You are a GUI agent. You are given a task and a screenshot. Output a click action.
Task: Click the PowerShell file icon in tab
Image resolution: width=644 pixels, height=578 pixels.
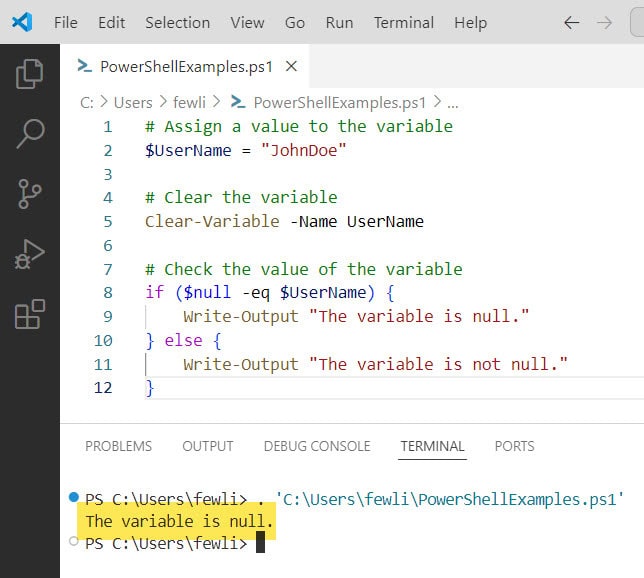click(x=85, y=66)
